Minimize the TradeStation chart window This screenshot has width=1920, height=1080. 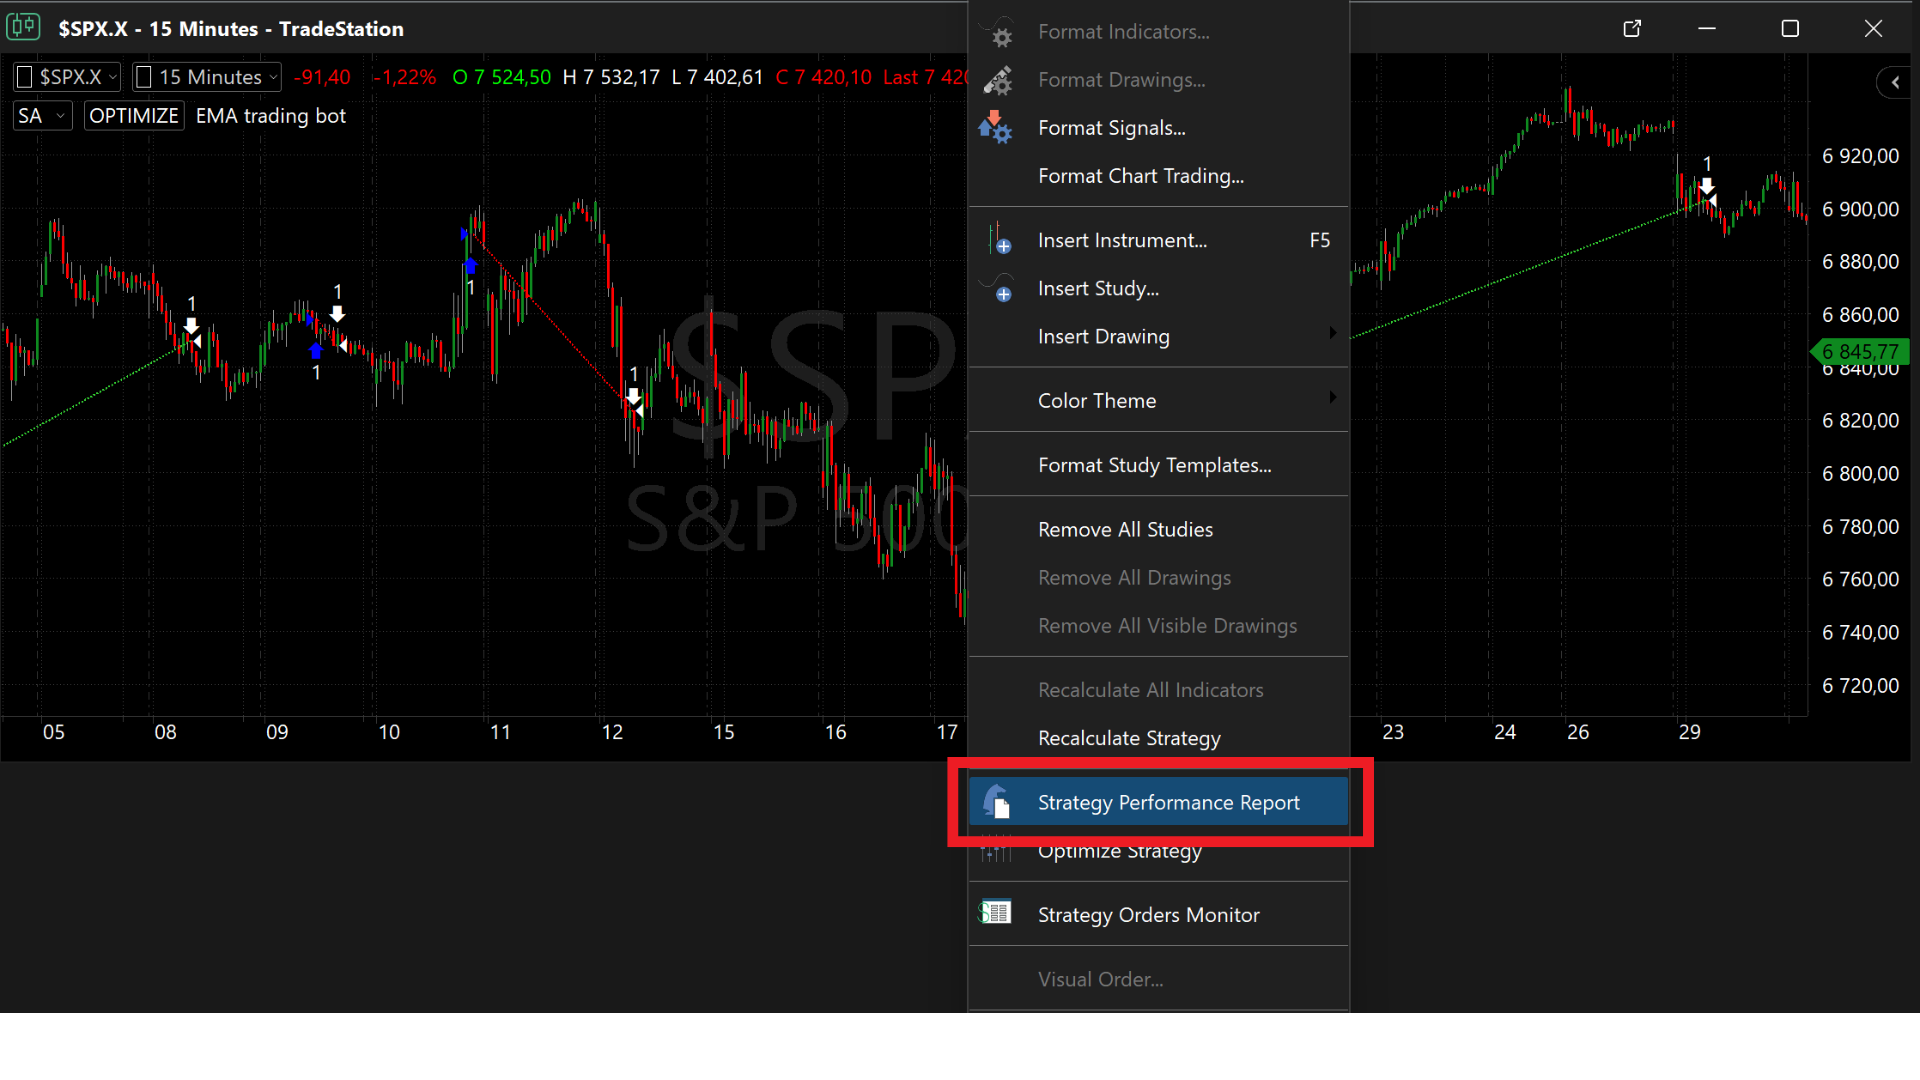1707,28
